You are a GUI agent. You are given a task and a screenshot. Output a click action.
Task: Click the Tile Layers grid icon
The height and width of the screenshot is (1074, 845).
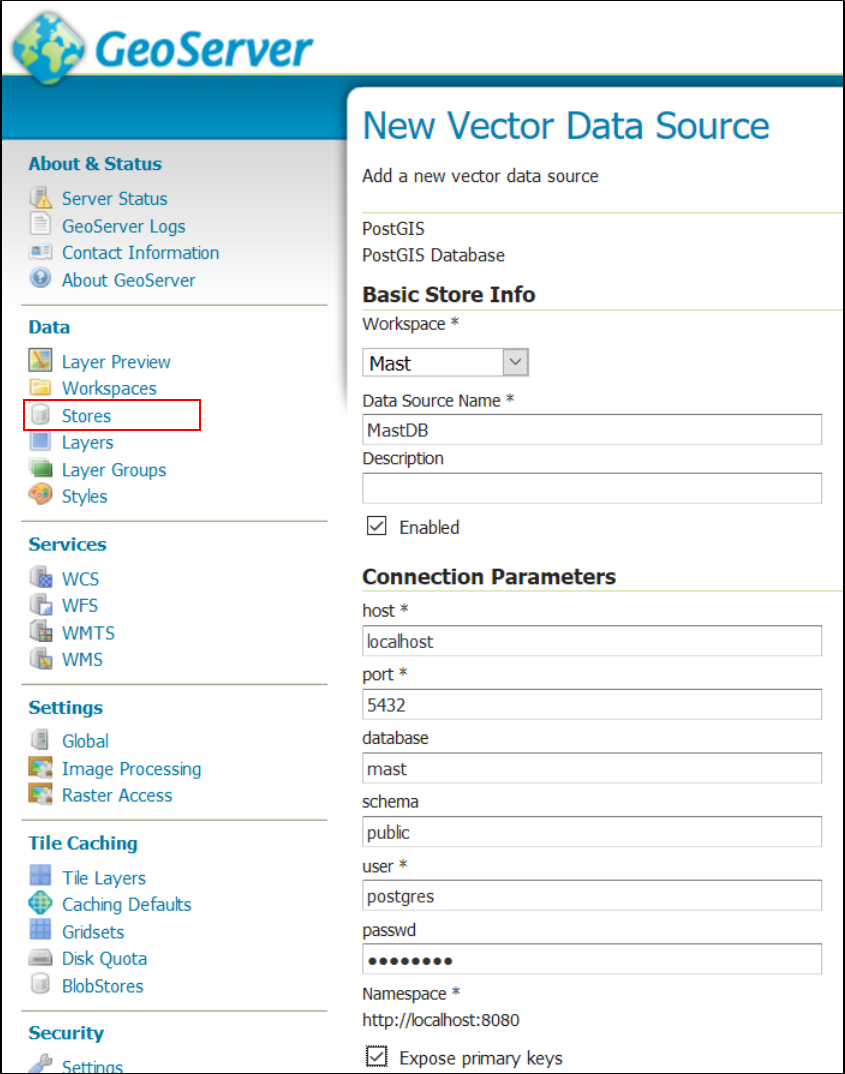(x=40, y=877)
